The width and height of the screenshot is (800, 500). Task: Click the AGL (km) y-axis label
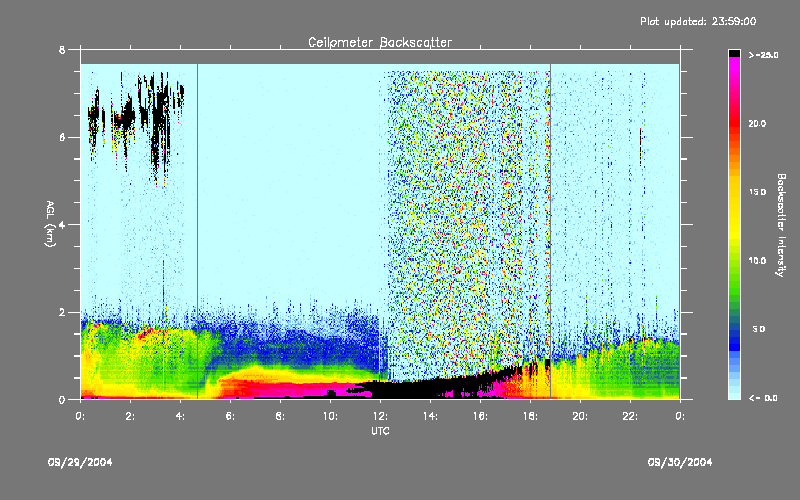pyautogui.click(x=50, y=224)
